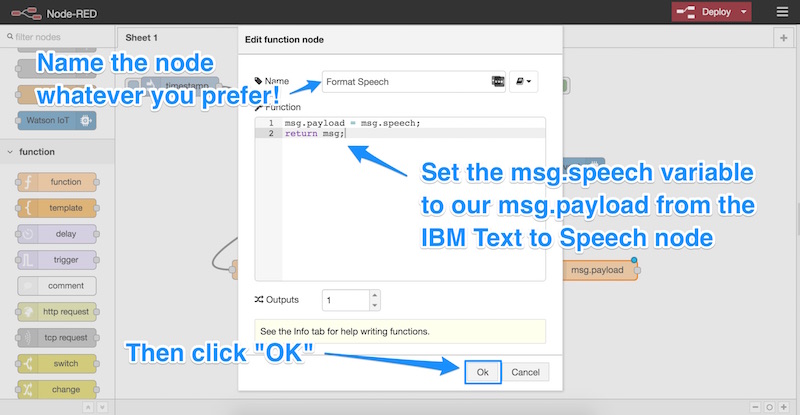Select the trigger node in the palette
This screenshot has height=415, width=800.
[x=57, y=260]
